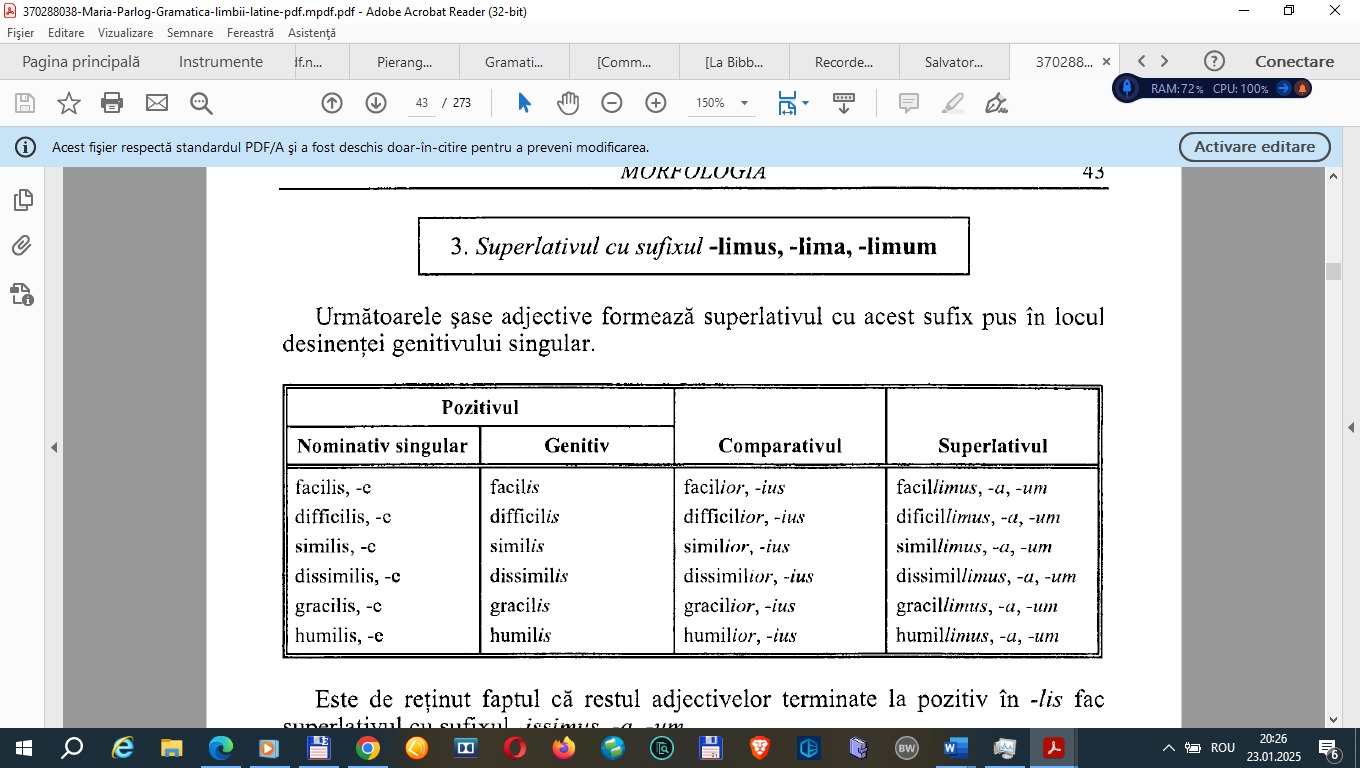Open the Editare menu

(66, 33)
